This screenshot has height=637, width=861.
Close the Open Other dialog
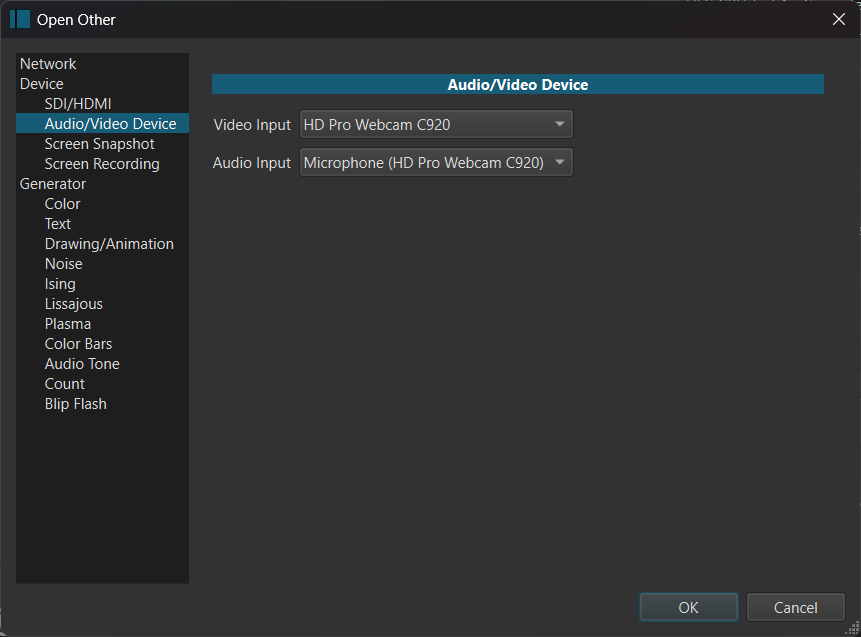(839, 19)
